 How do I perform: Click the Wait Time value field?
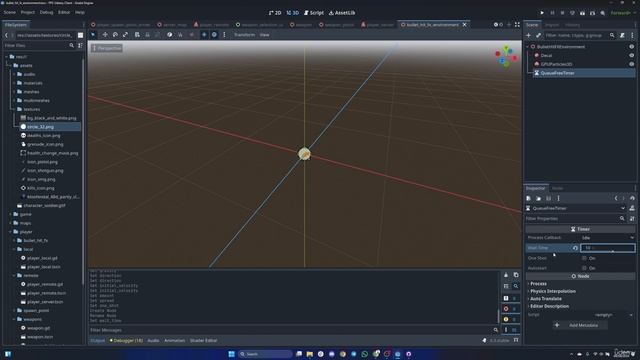tap(608, 248)
